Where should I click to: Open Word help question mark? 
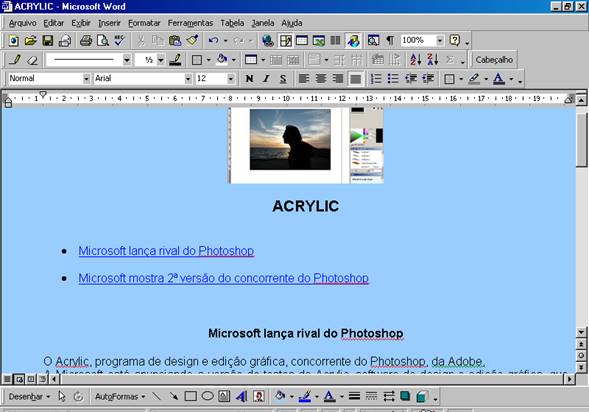pyautogui.click(x=455, y=40)
